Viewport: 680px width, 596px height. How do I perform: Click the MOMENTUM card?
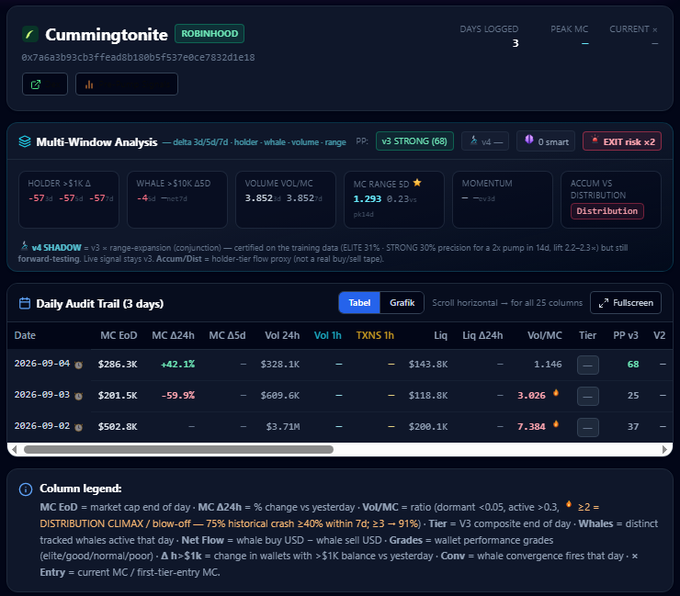[502, 200]
